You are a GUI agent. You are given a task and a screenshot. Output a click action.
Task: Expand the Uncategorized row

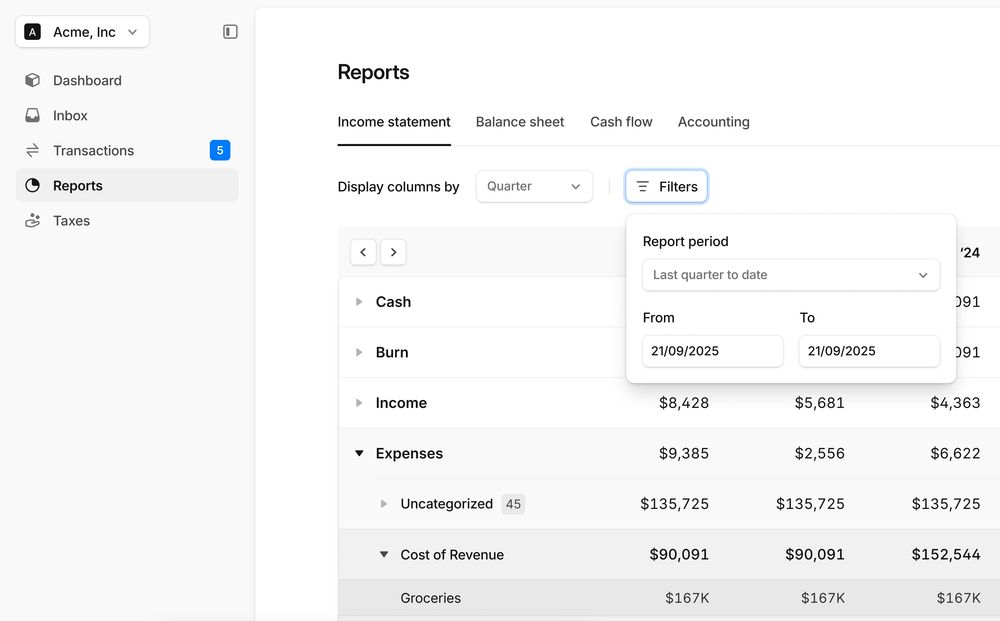pyautogui.click(x=383, y=504)
